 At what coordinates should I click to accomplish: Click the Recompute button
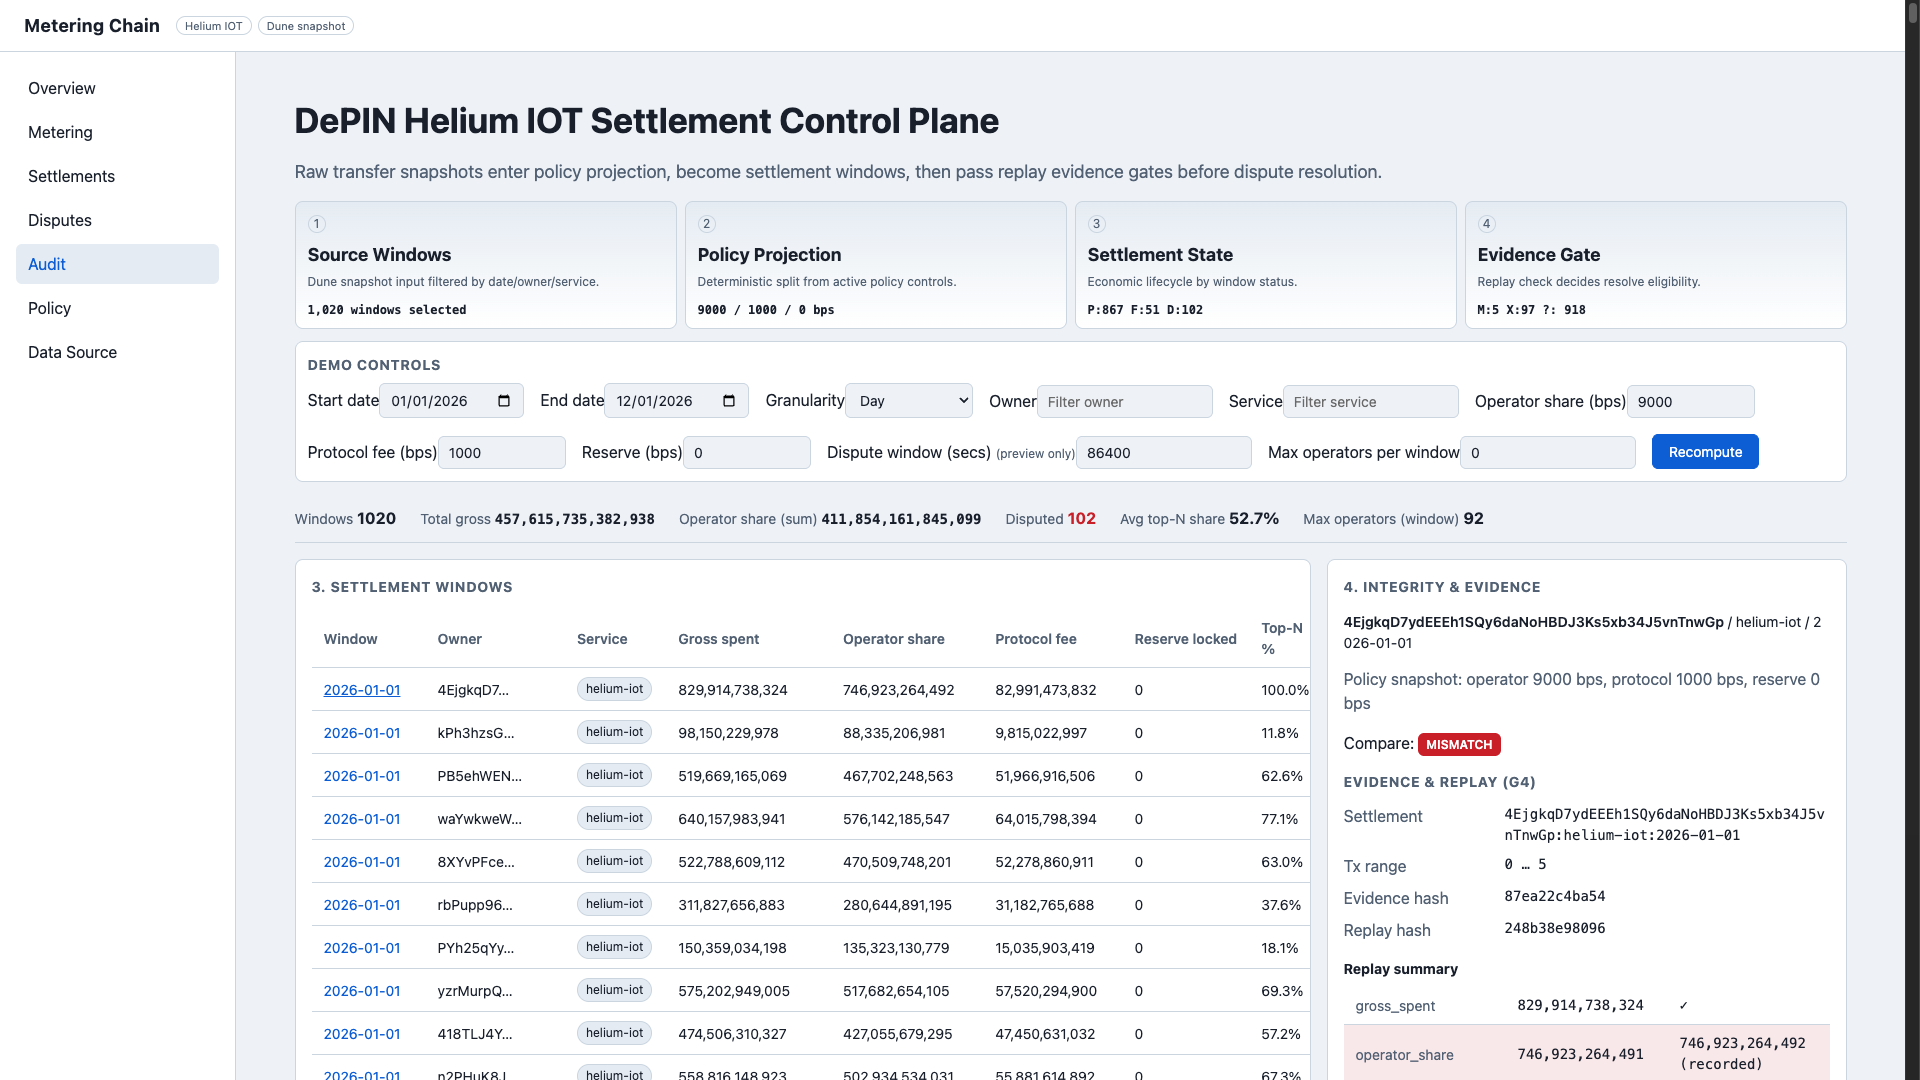1704,451
